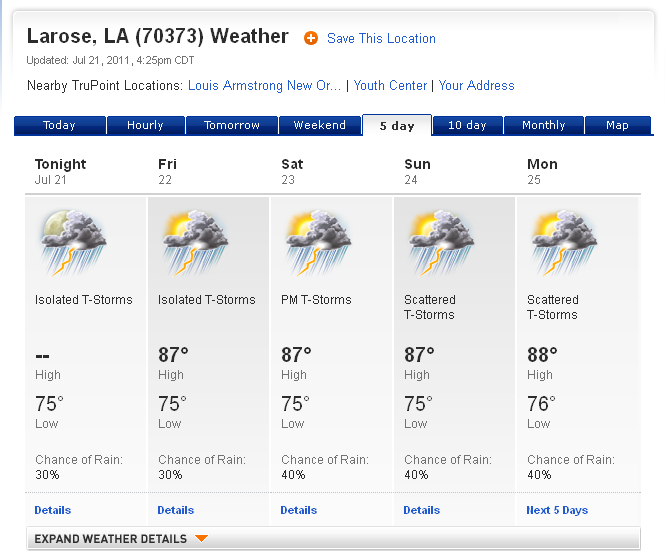Click Tonight's thunderstorm weather icon
The width and height of the screenshot is (665, 559).
[x=73, y=242]
